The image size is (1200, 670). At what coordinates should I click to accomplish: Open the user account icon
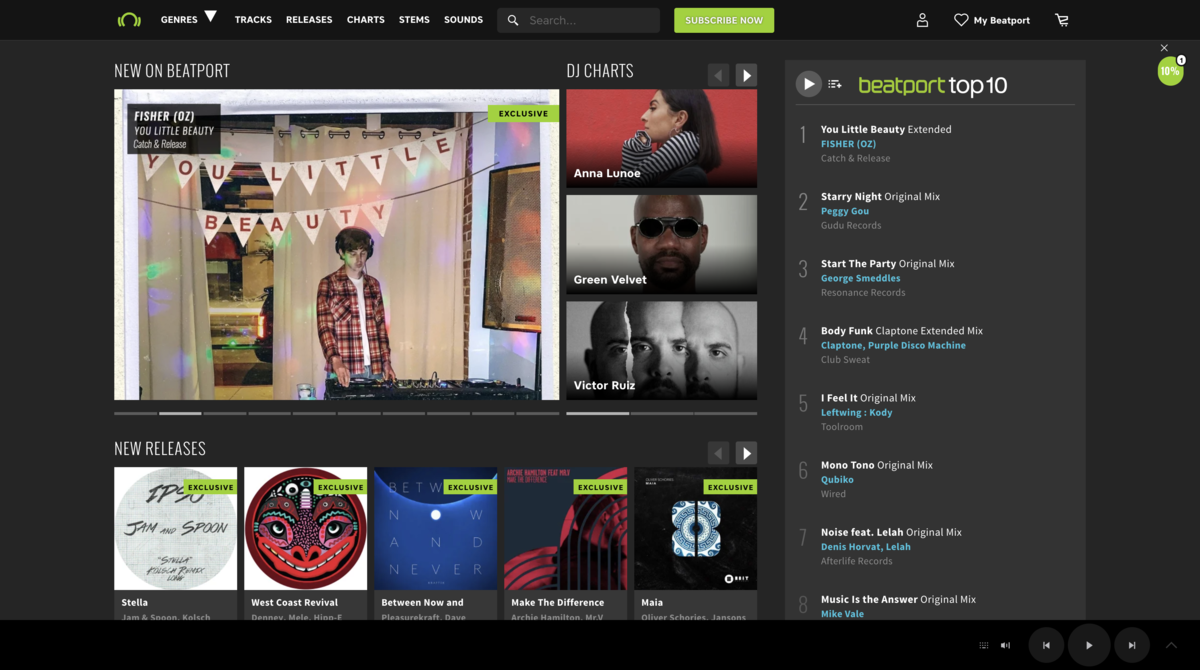pyautogui.click(x=922, y=20)
